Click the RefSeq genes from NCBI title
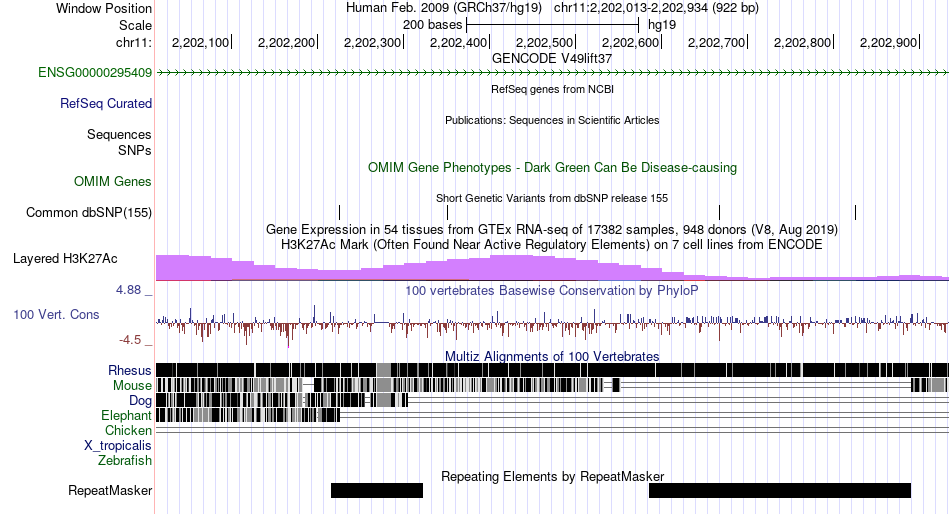The width and height of the screenshot is (950, 514). click(552, 89)
